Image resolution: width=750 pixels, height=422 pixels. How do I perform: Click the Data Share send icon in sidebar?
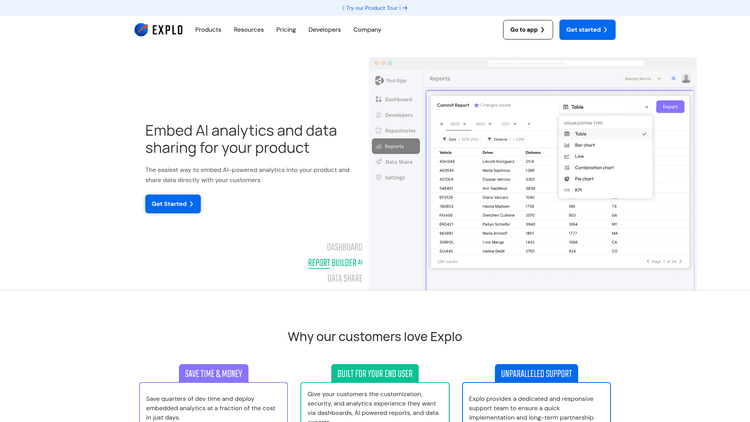pos(378,162)
